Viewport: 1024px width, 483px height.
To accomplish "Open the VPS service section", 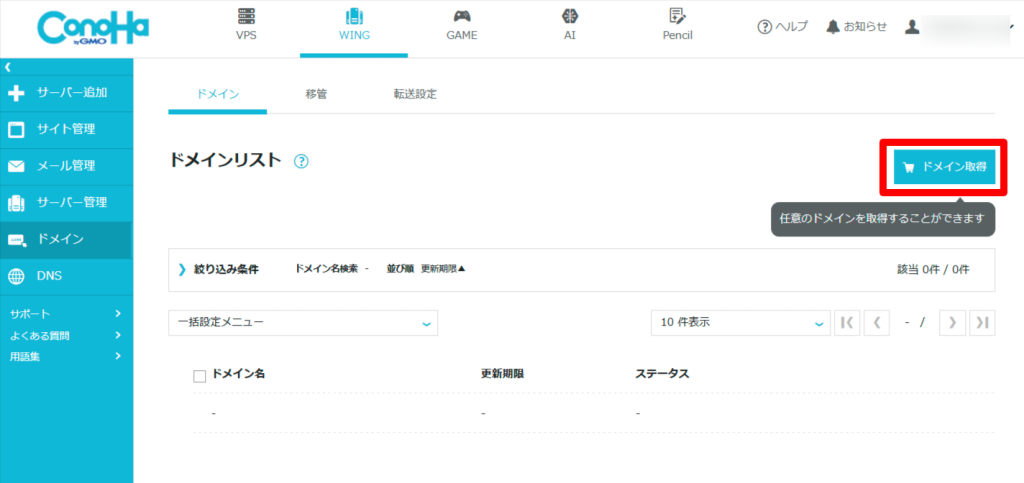I will 246,25.
